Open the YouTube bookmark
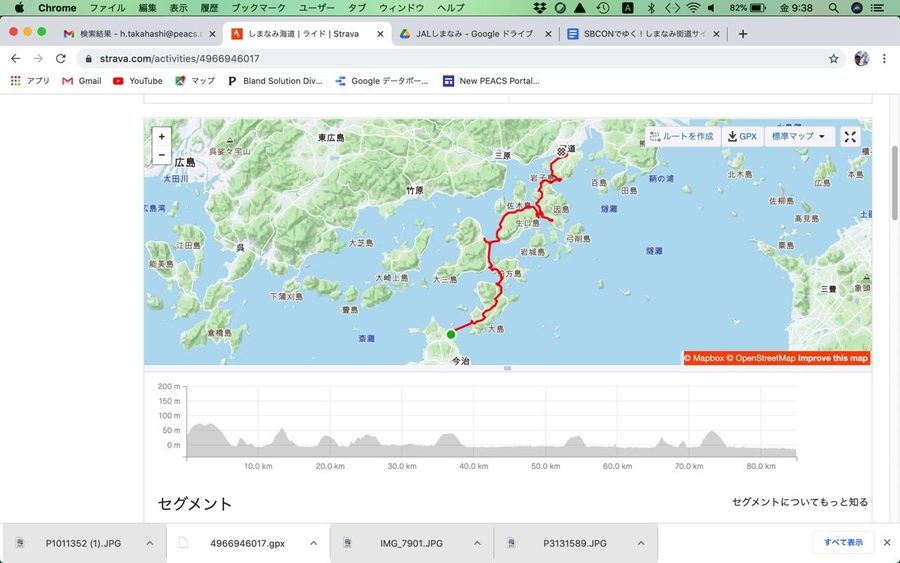Screen dimensions: 900x563 click(138, 81)
